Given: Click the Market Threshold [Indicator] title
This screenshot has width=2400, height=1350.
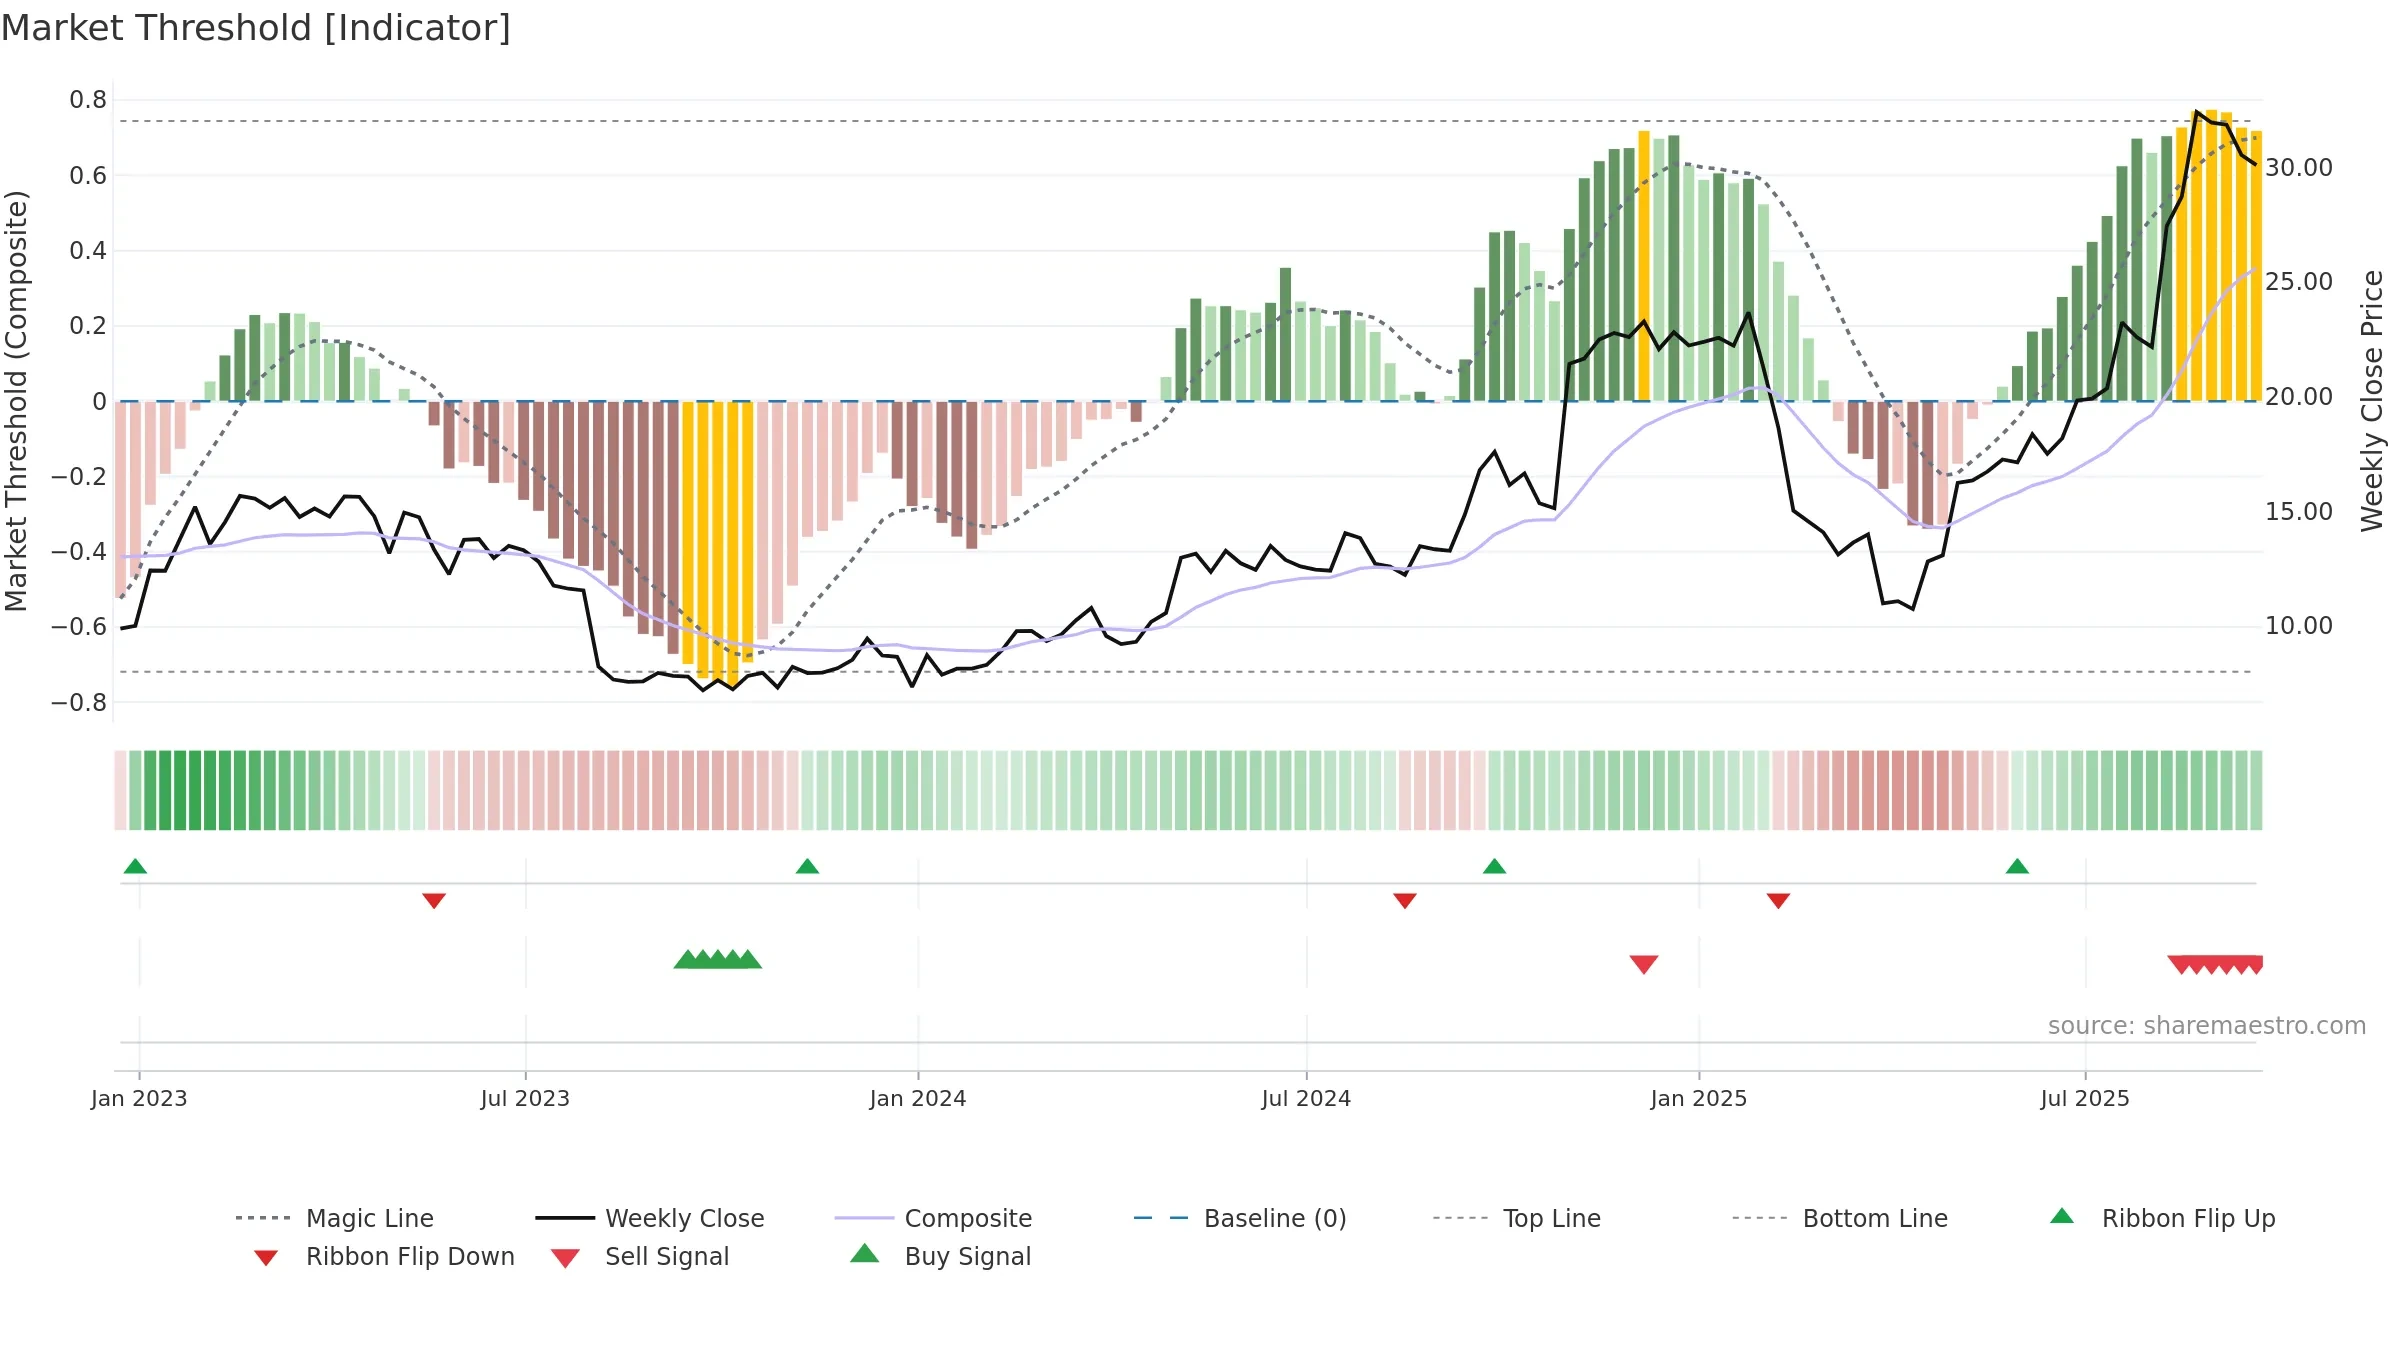Looking at the screenshot, I should [x=256, y=28].
